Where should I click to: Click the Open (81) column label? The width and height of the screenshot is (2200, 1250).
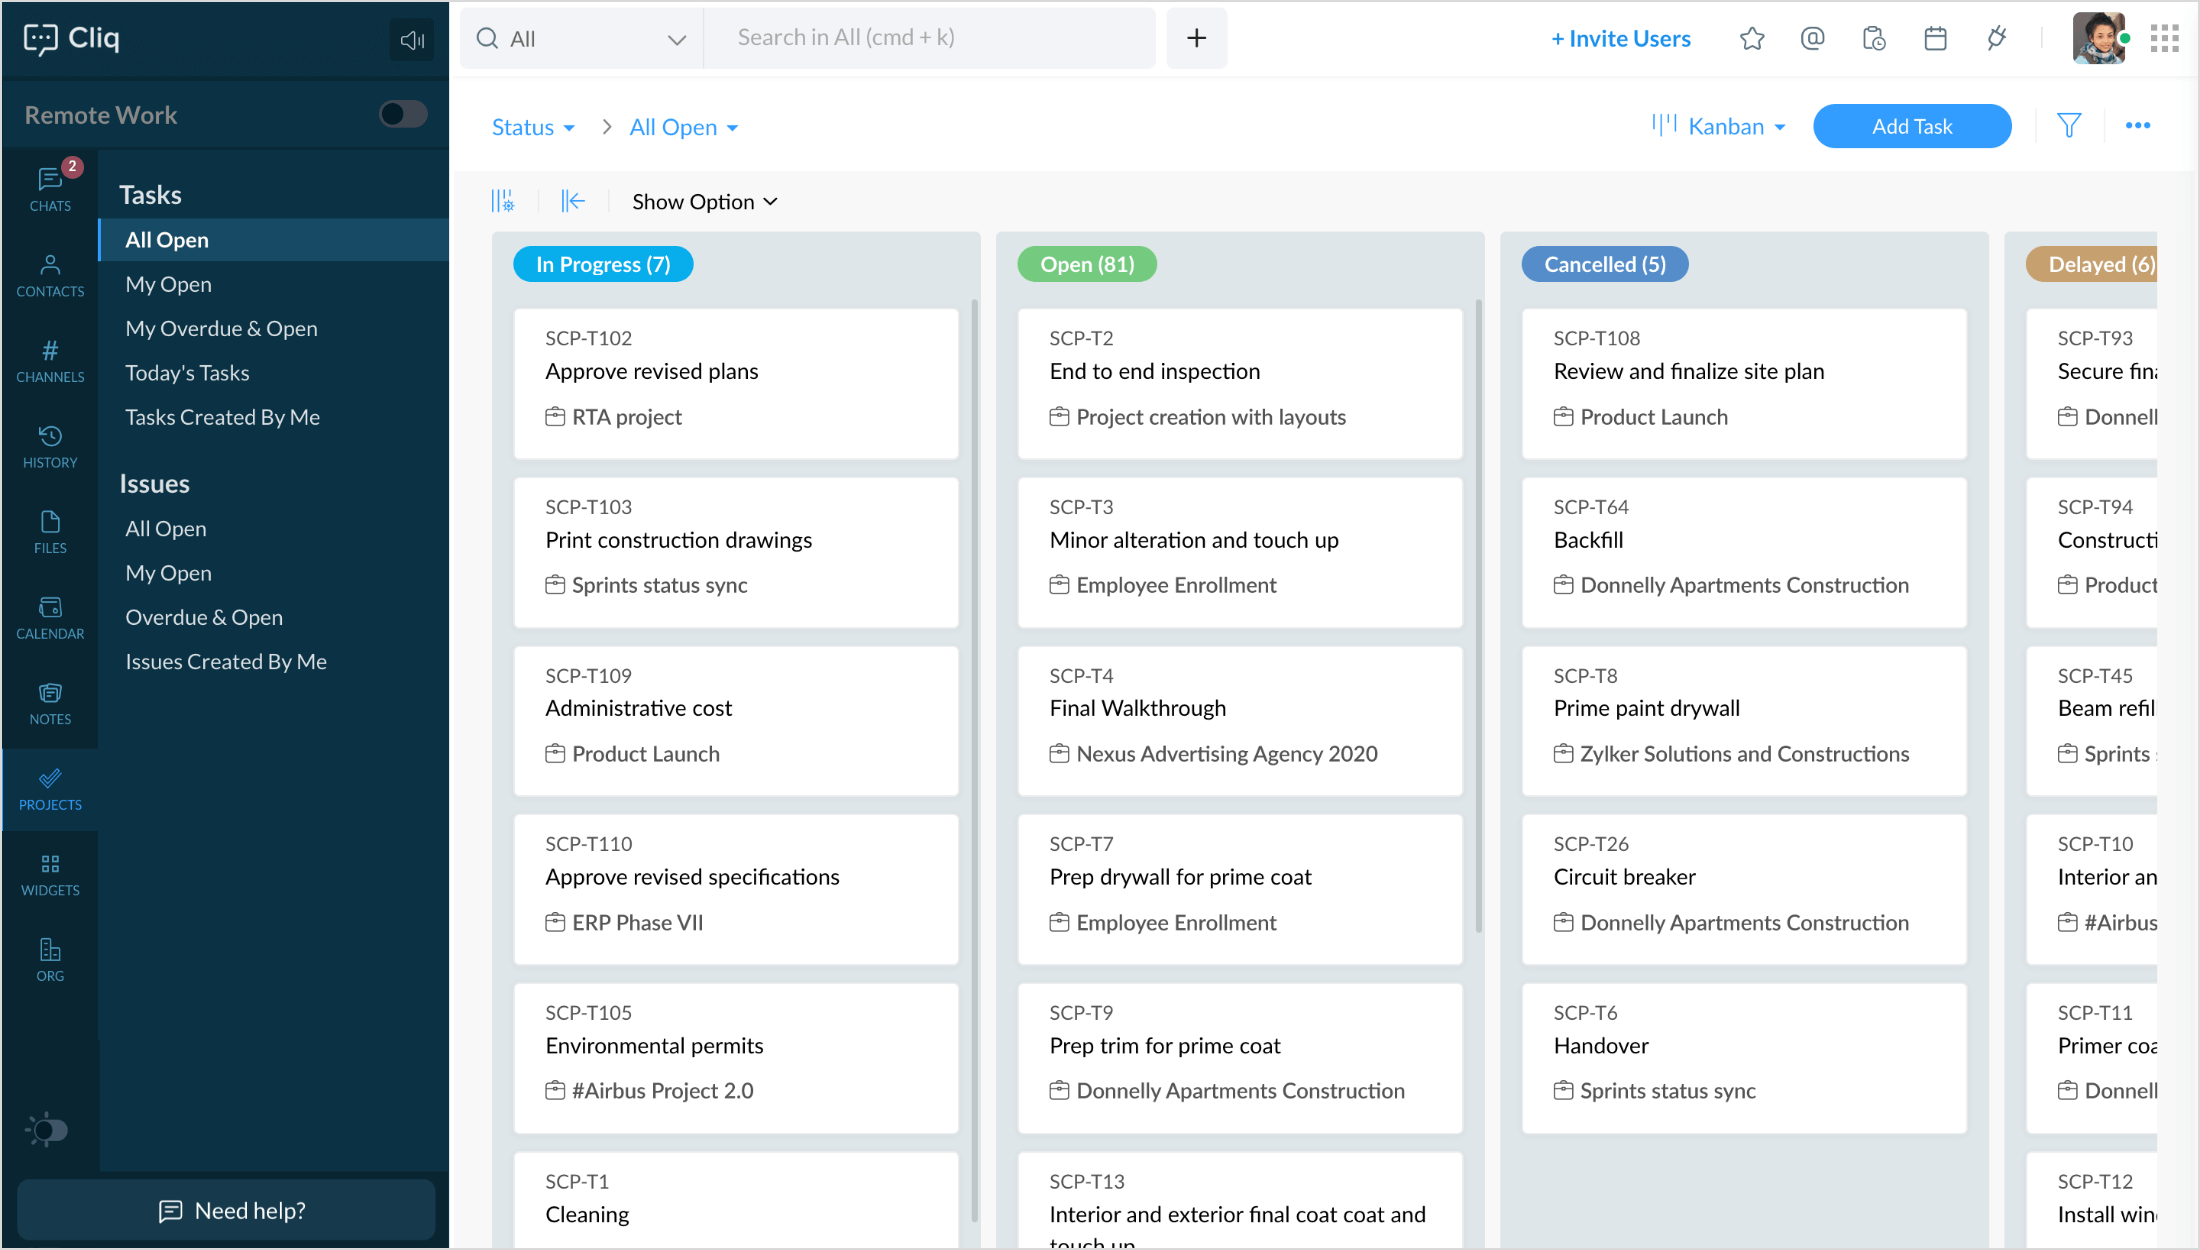click(x=1087, y=264)
